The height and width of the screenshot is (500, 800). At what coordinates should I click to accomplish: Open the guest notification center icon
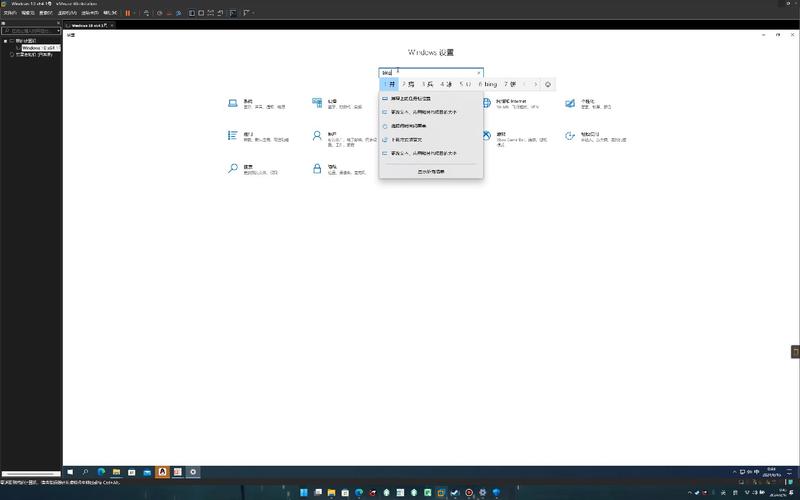[790, 472]
